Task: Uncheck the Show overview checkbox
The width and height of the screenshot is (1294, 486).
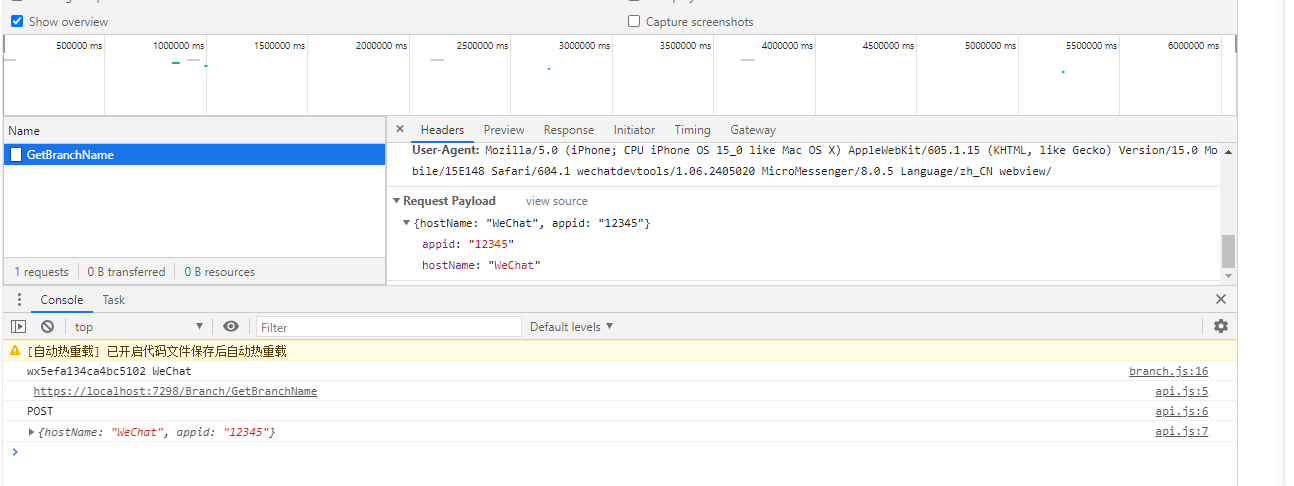Action: point(17,21)
